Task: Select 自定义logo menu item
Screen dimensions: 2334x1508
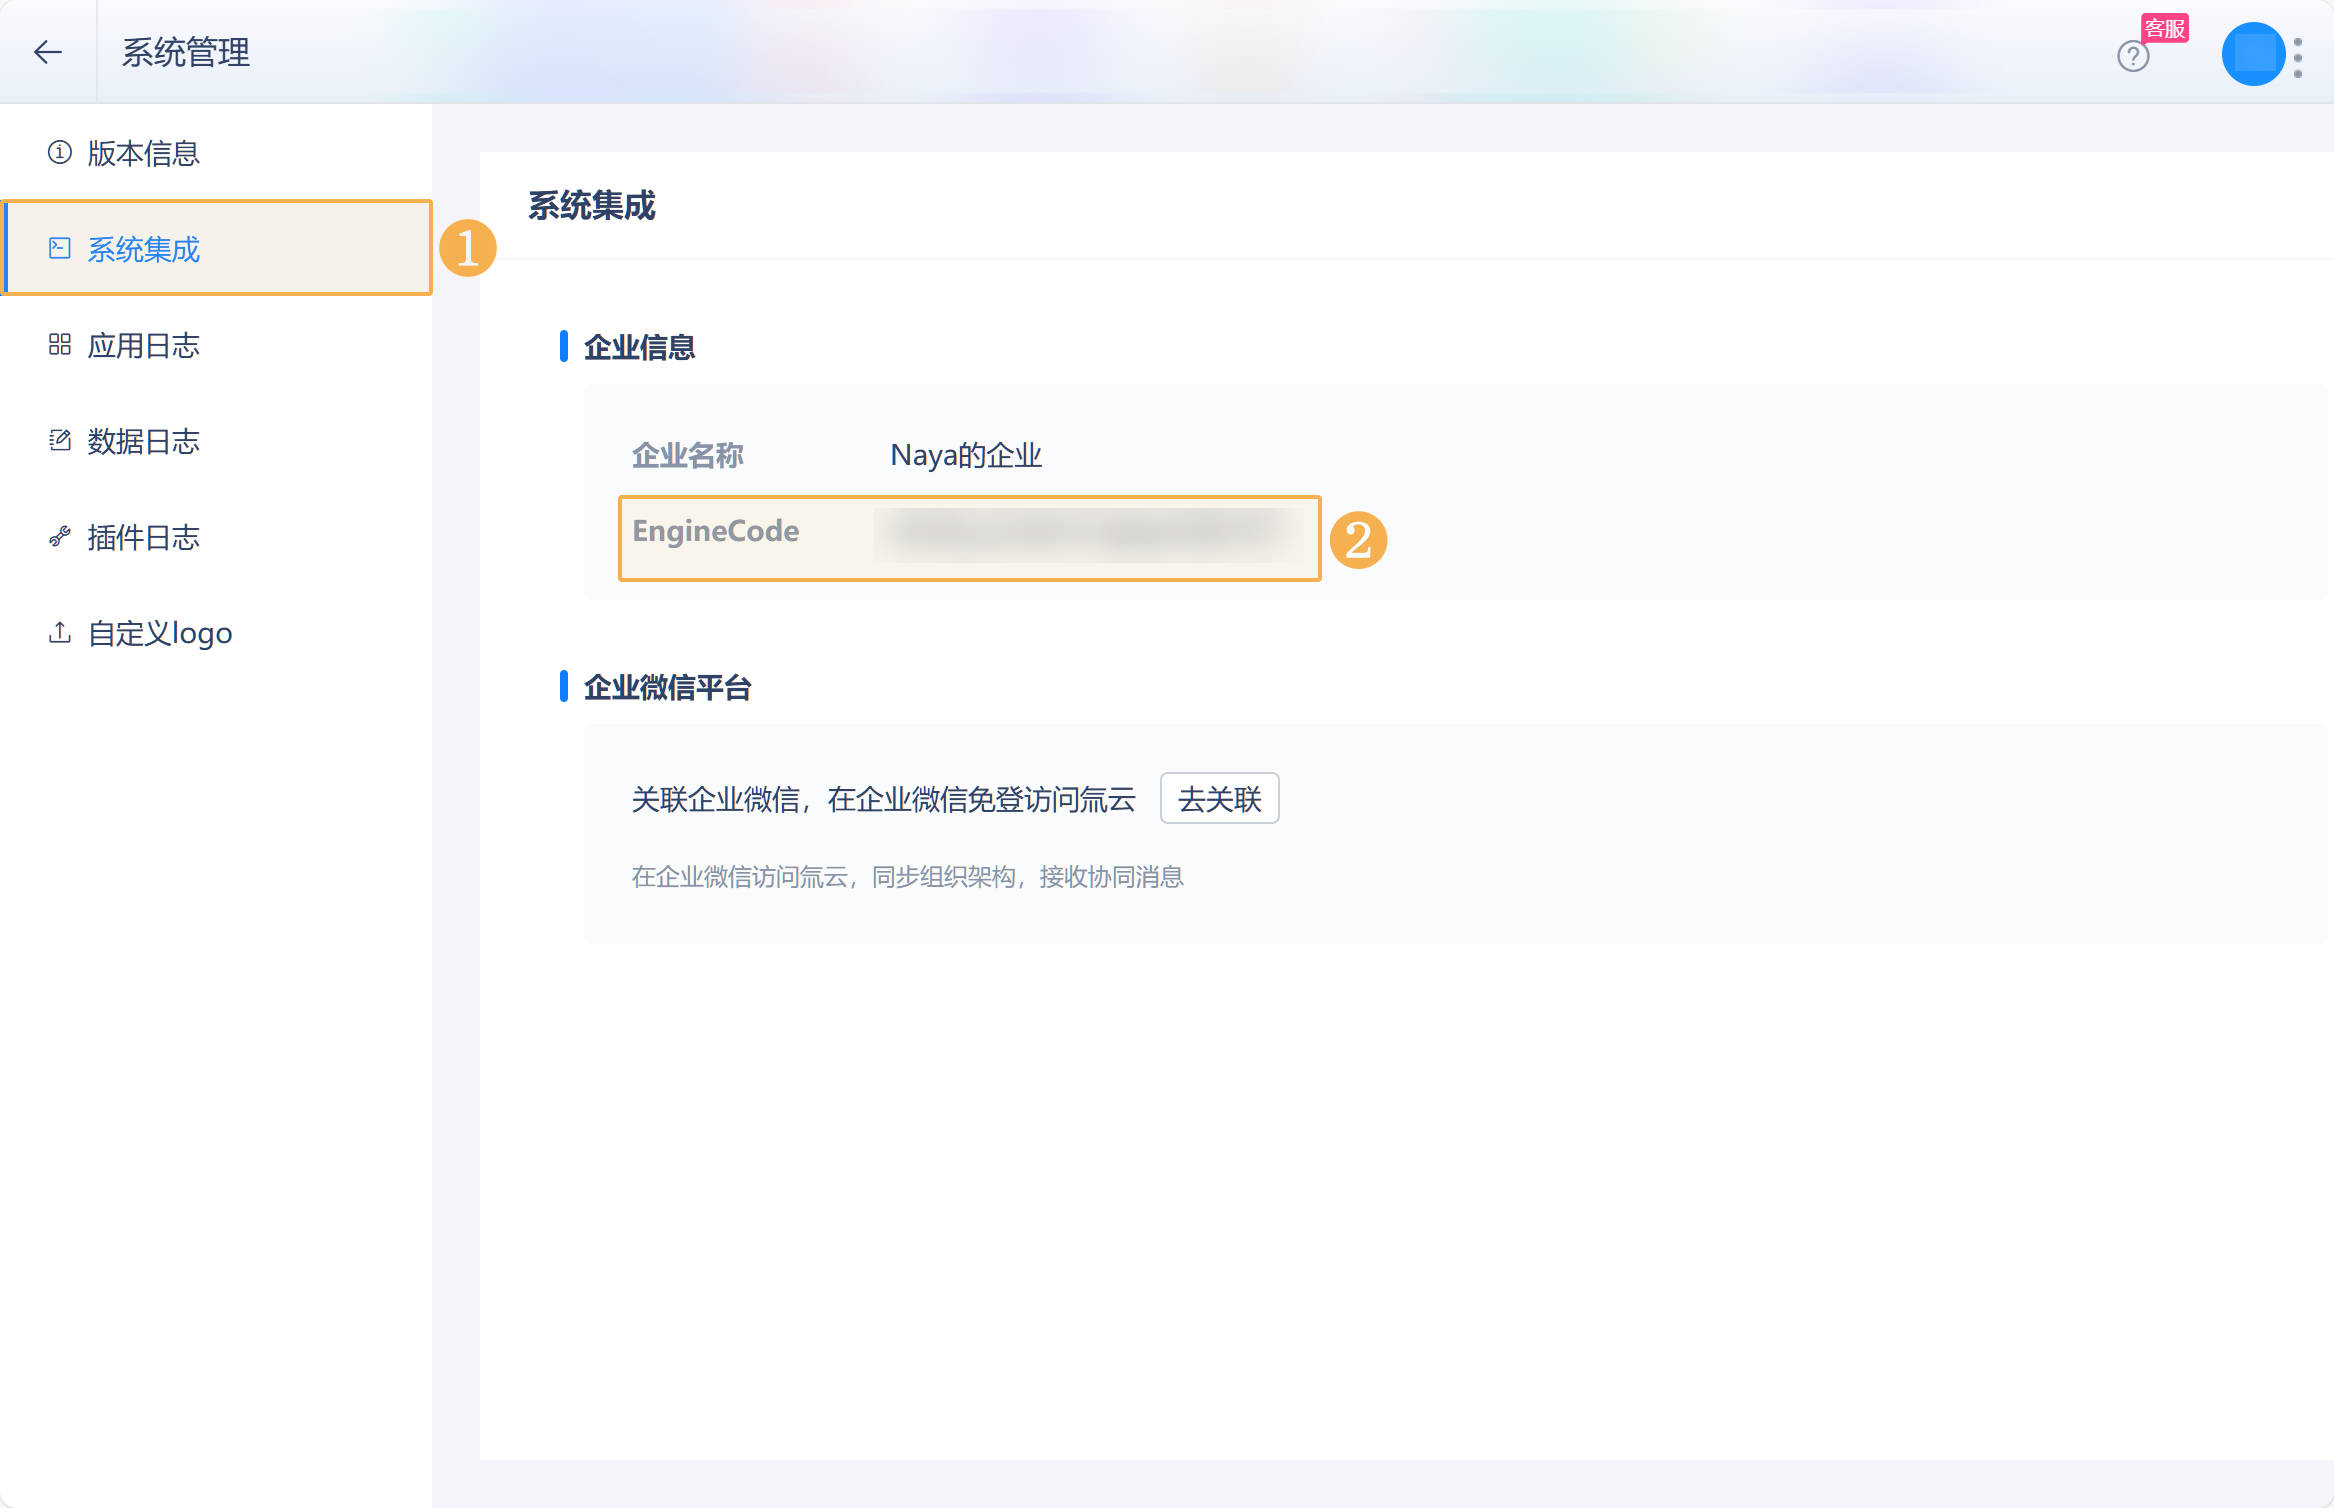Action: coord(160,633)
